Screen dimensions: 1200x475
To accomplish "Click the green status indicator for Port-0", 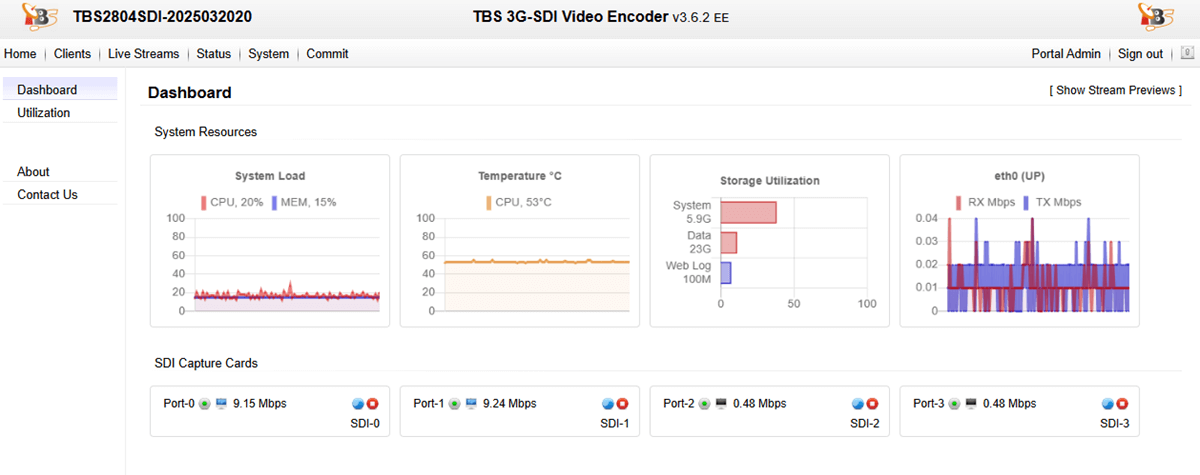I will [204, 404].
